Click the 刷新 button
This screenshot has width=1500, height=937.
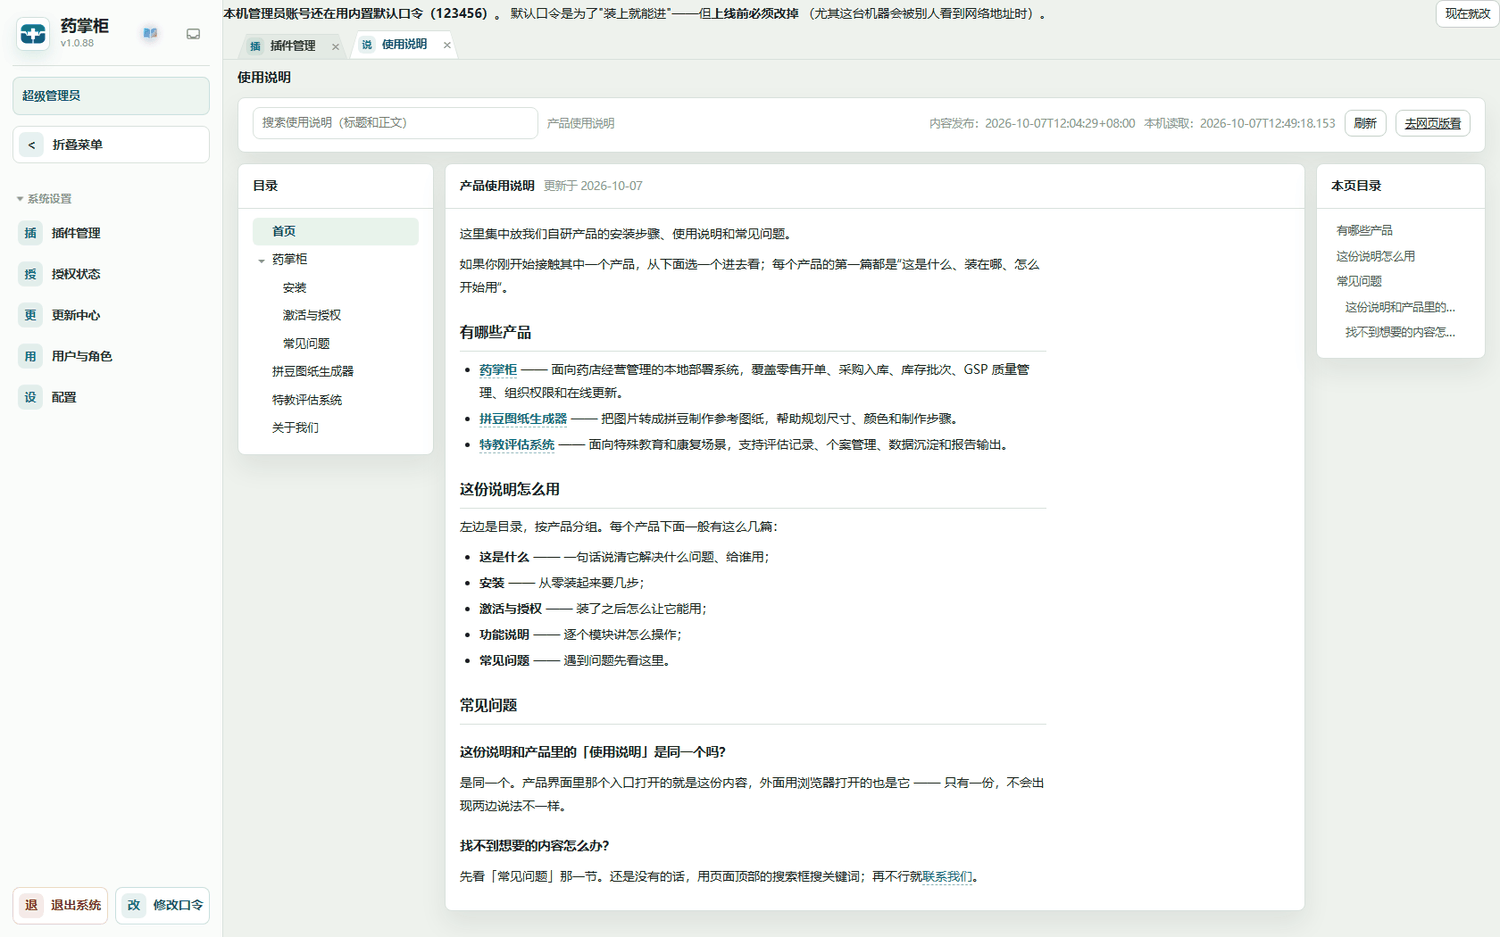1365,123
